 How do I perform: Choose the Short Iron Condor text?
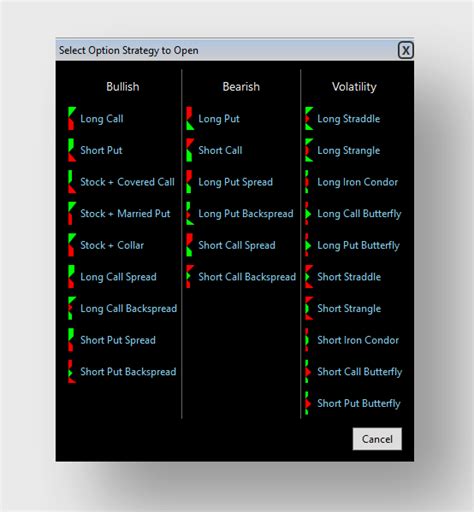point(358,340)
